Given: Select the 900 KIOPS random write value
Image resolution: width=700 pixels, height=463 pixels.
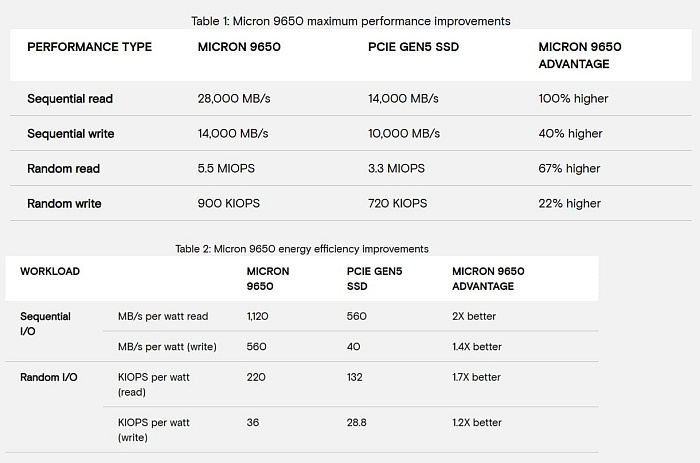Looking at the screenshot, I should [x=229, y=204].
